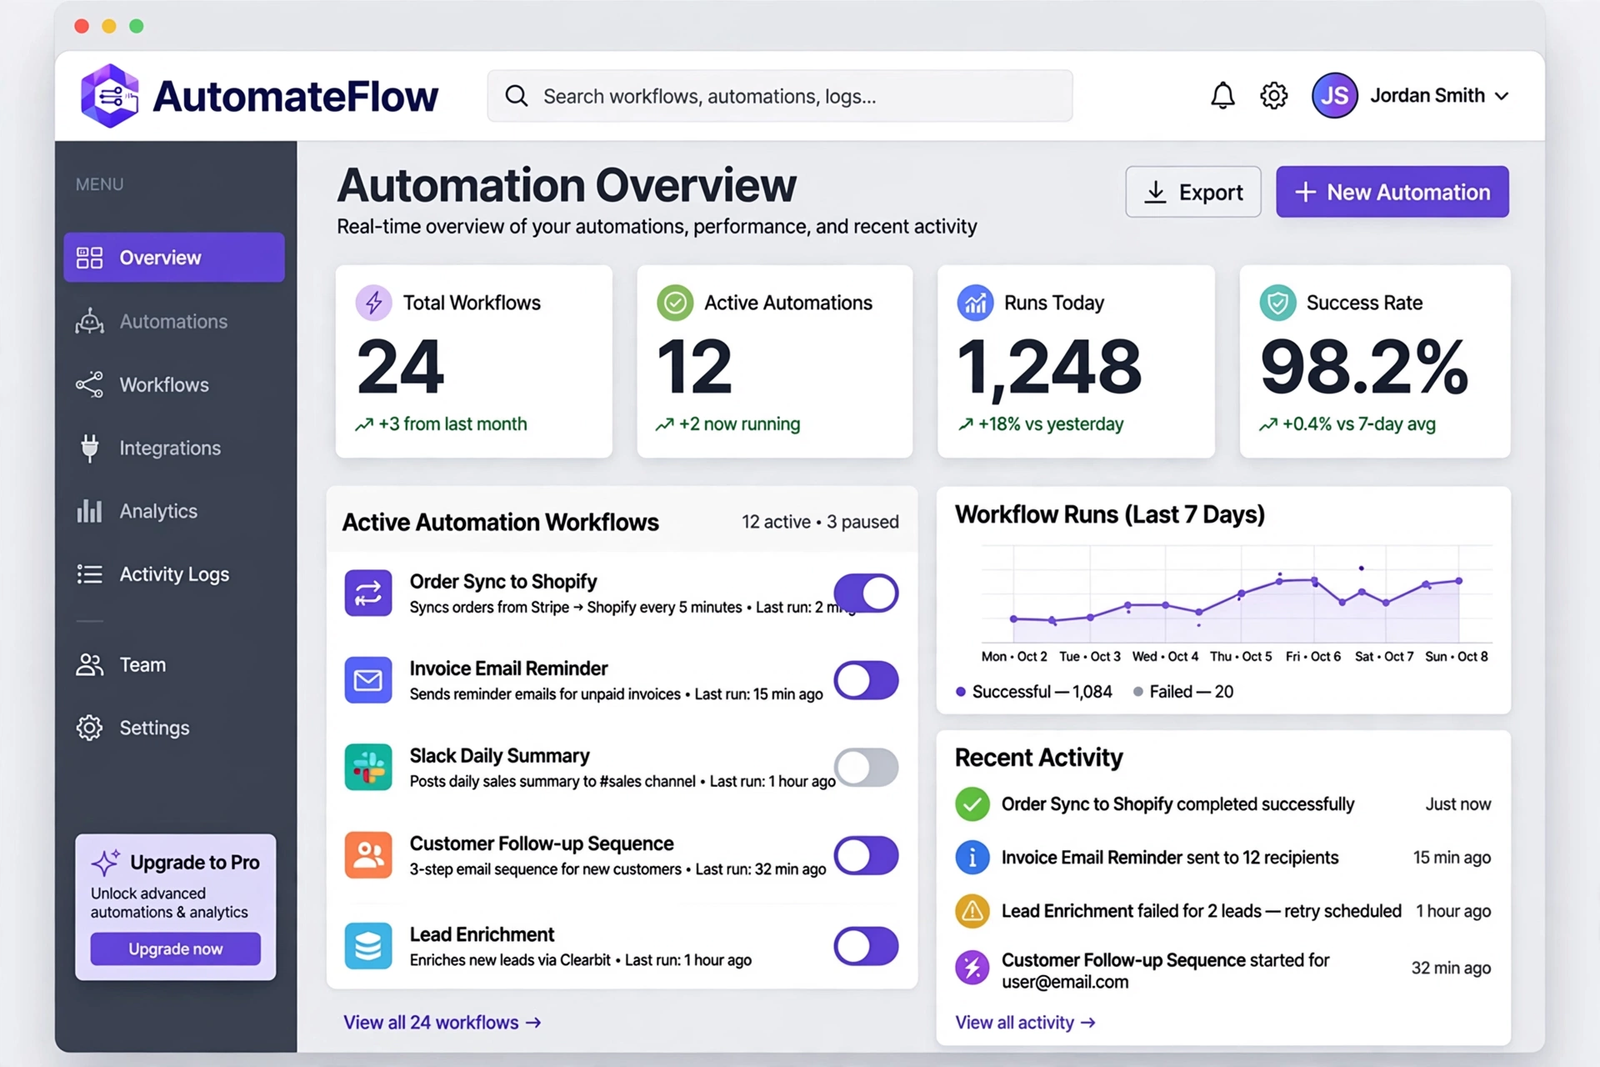
Task: Click the Active Automations checkmark icon
Action: pyautogui.click(x=675, y=302)
